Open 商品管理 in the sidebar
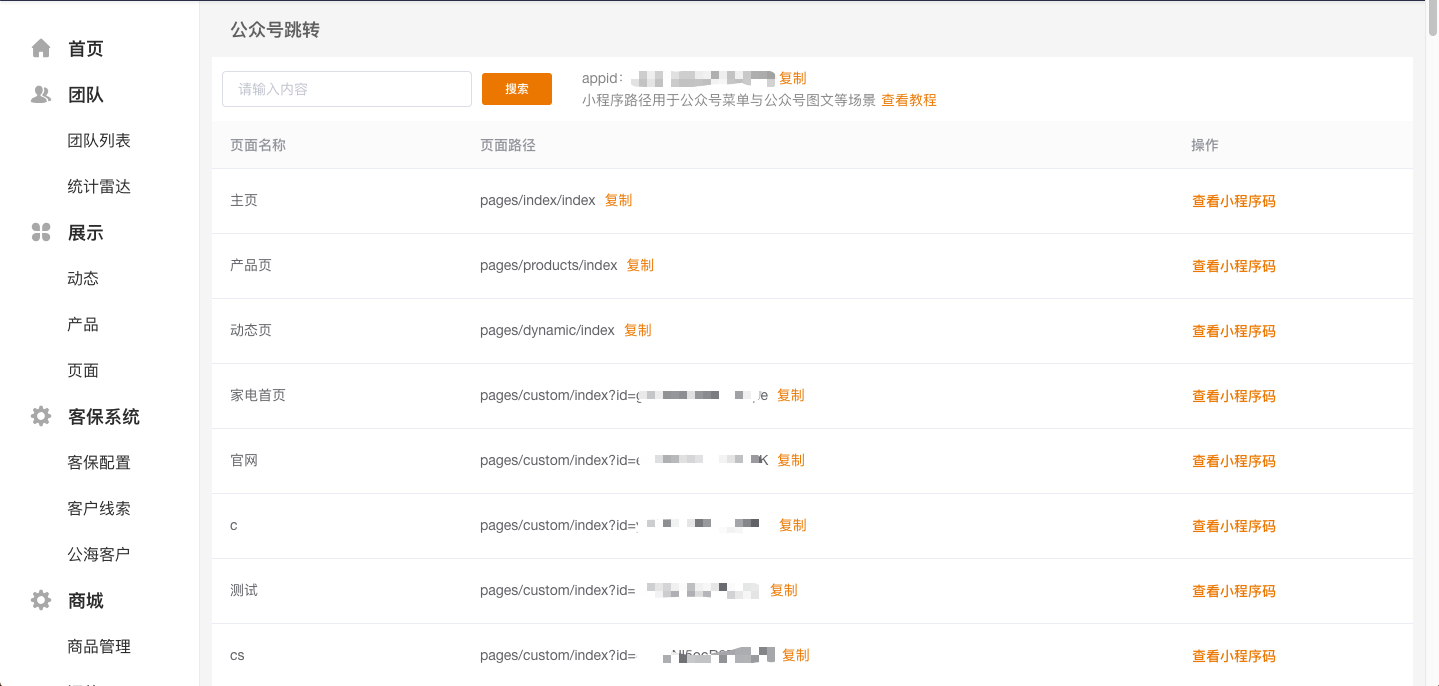The image size is (1439, 686). pyautogui.click(x=99, y=647)
